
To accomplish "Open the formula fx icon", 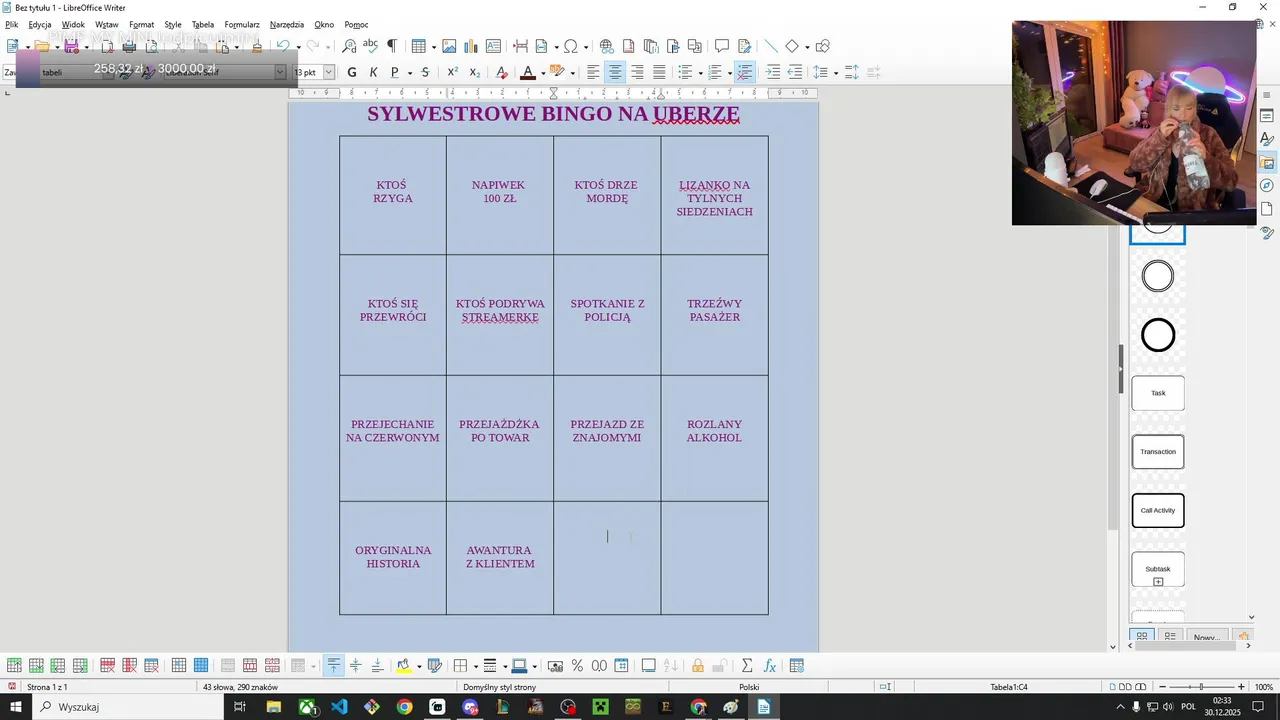I will tap(770, 665).
